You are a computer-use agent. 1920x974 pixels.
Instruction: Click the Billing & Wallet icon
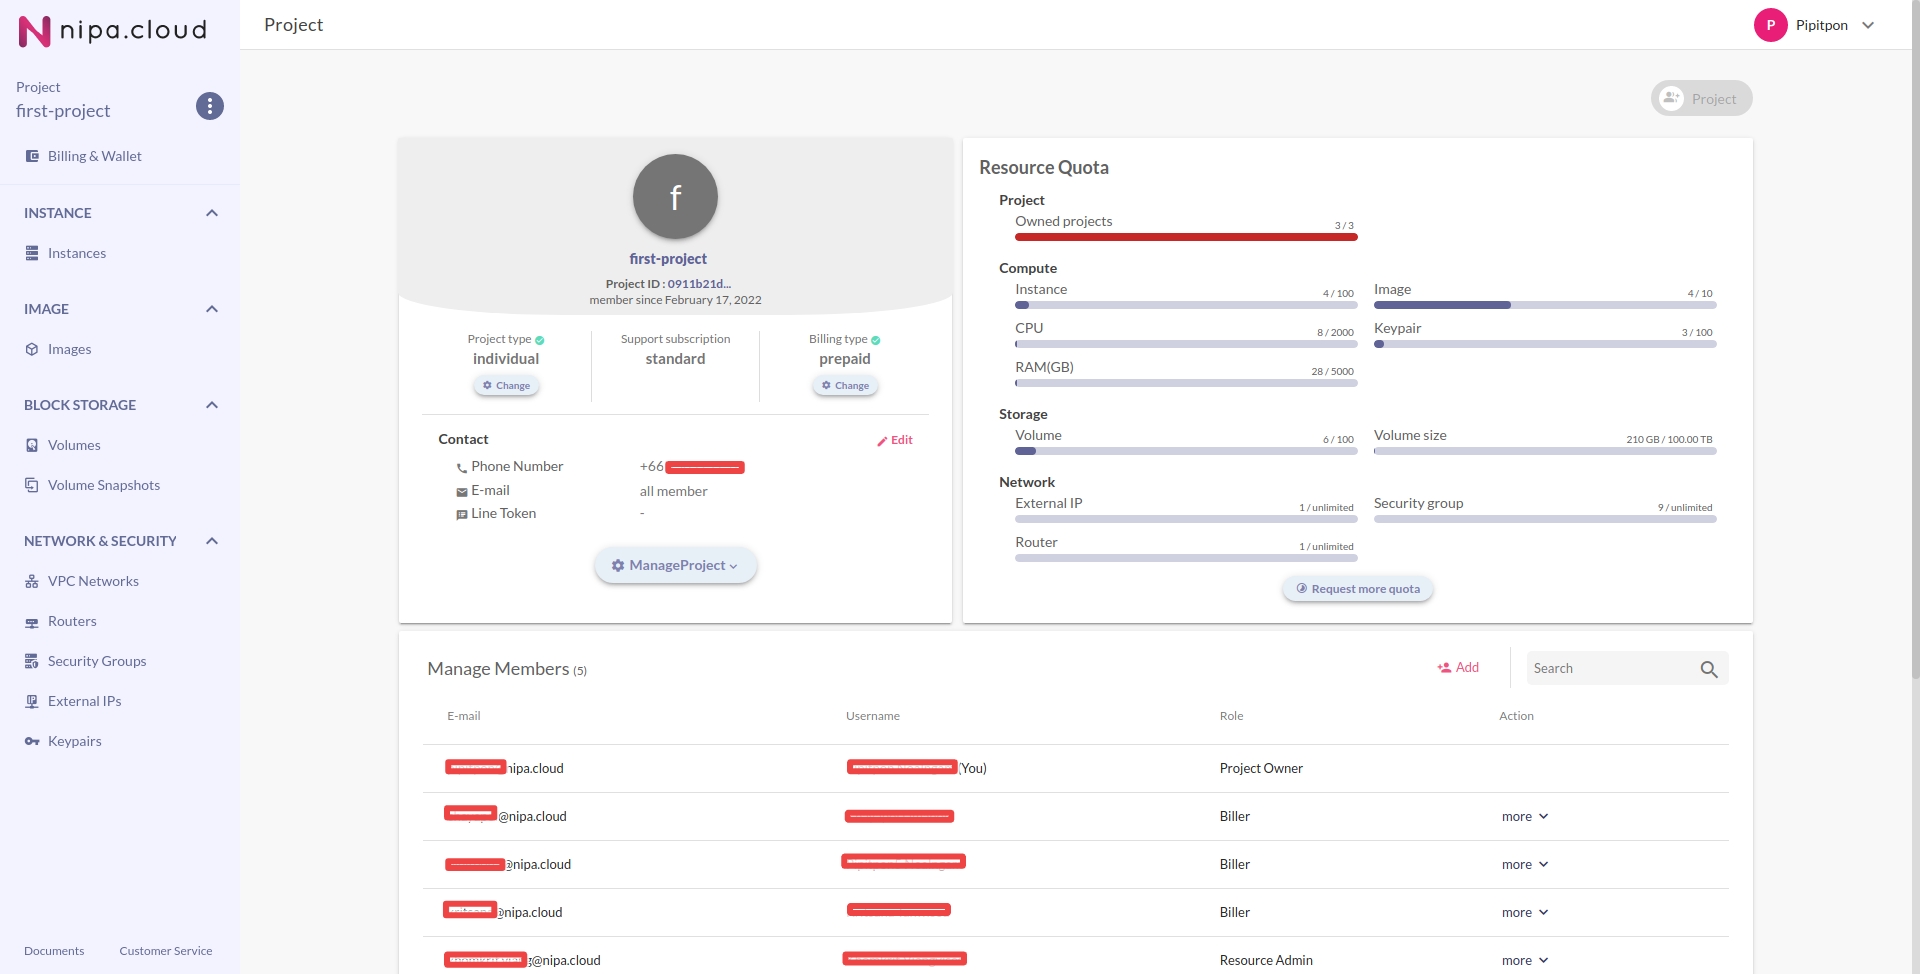tap(32, 156)
